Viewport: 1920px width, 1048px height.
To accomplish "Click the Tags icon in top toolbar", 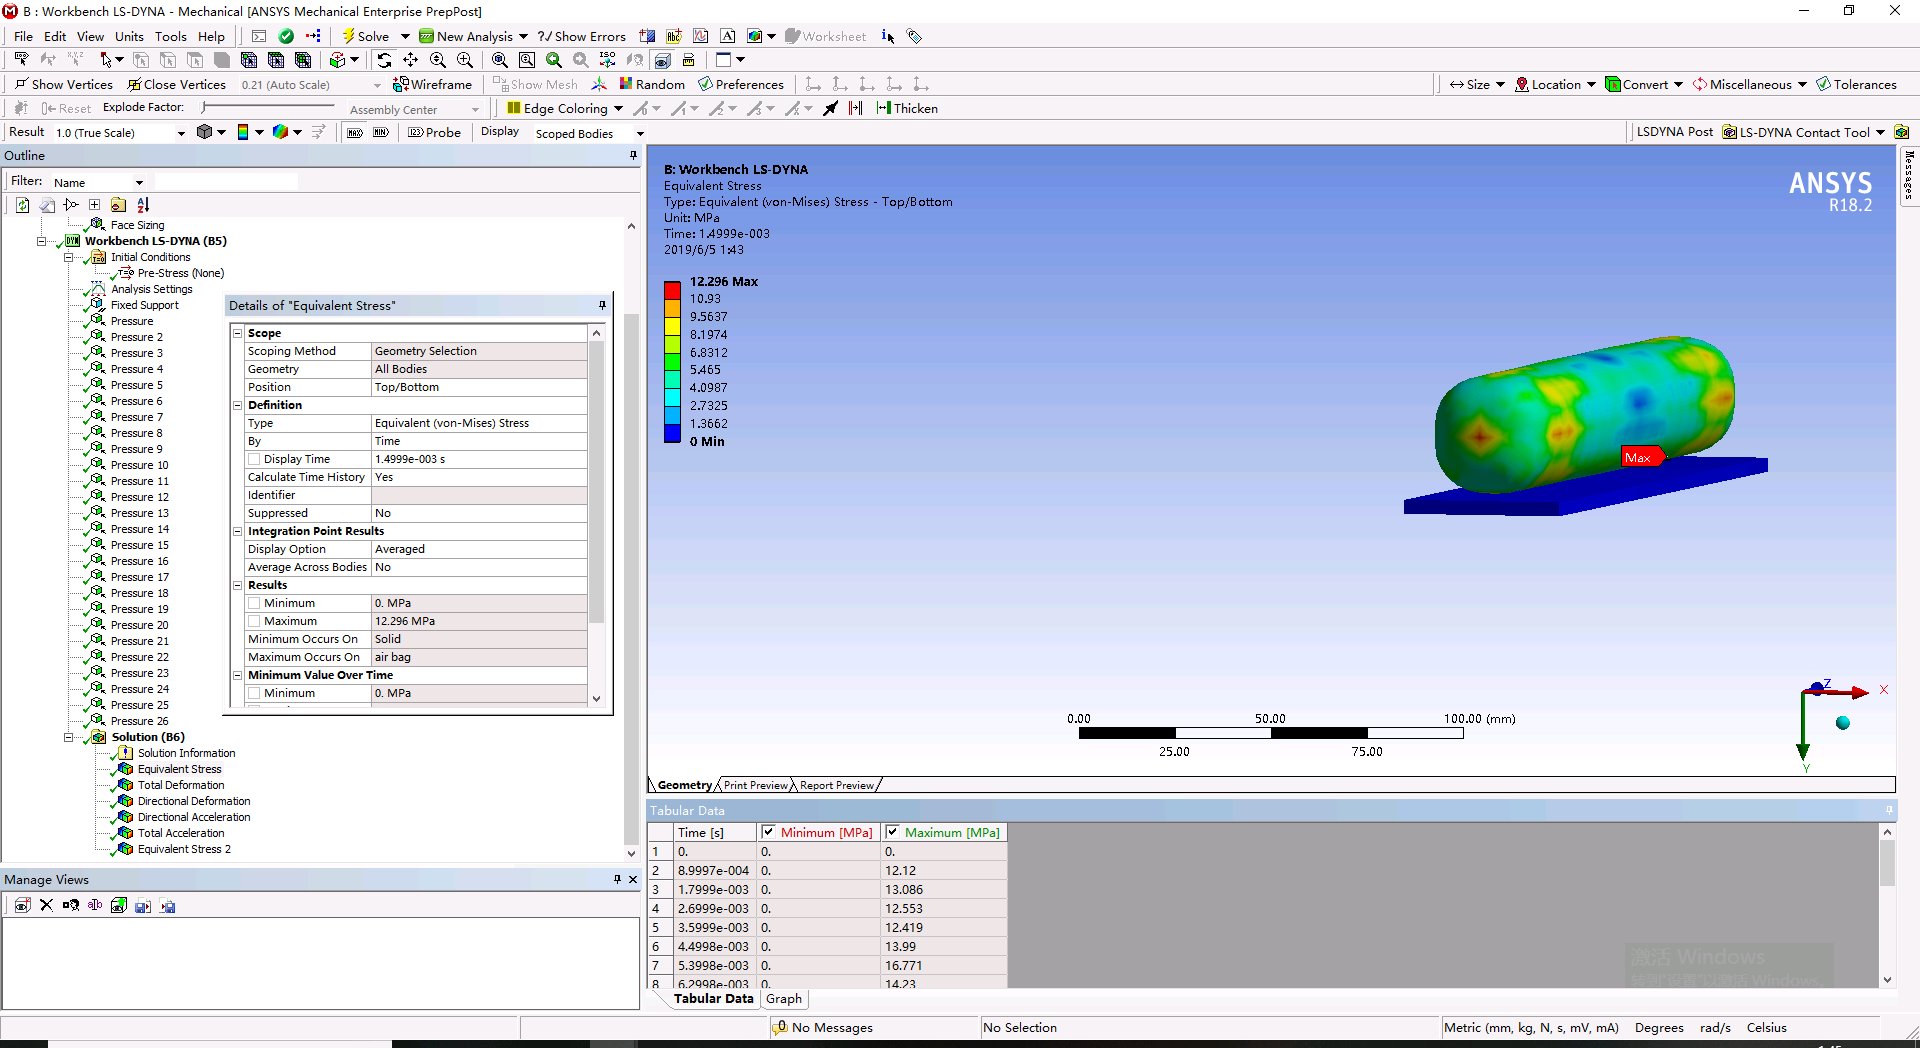I will click(x=914, y=36).
